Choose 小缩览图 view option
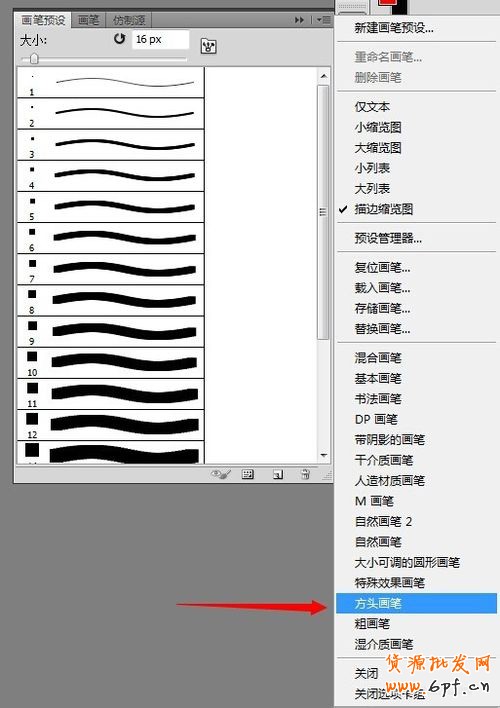Screen dimensions: 500x708 pos(378,127)
